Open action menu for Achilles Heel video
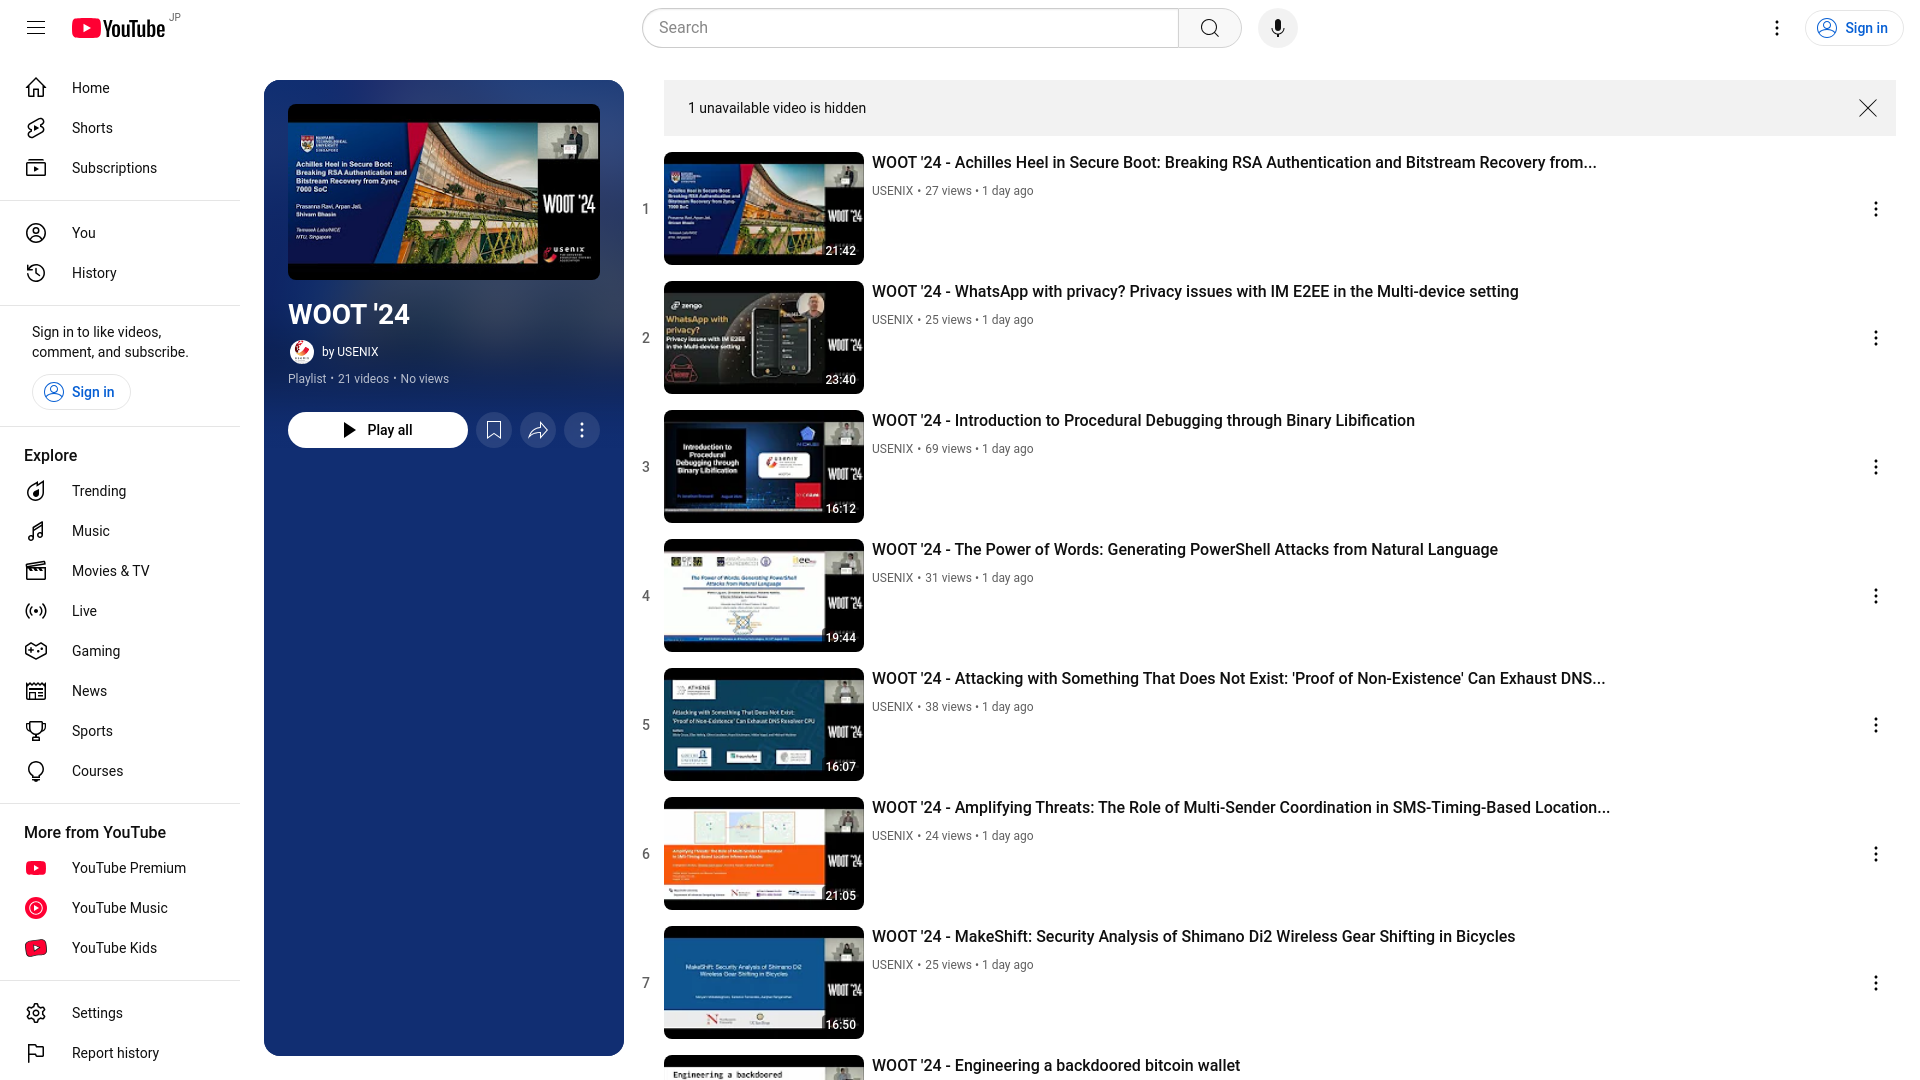The image size is (1920, 1080). (1876, 209)
